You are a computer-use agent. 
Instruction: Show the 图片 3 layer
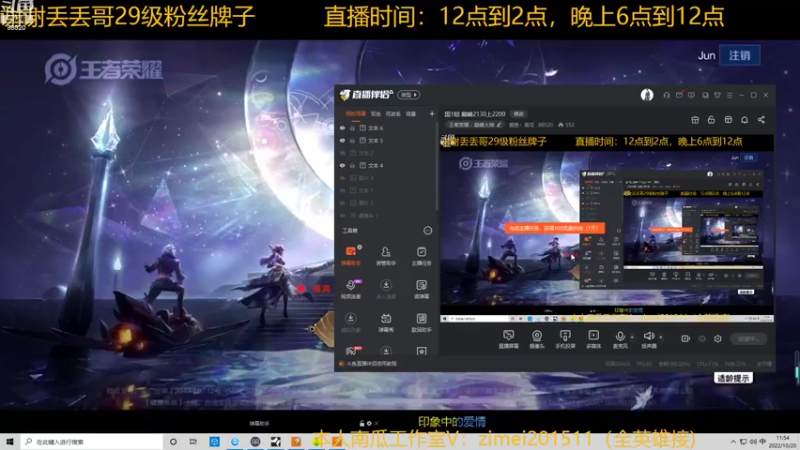342,178
